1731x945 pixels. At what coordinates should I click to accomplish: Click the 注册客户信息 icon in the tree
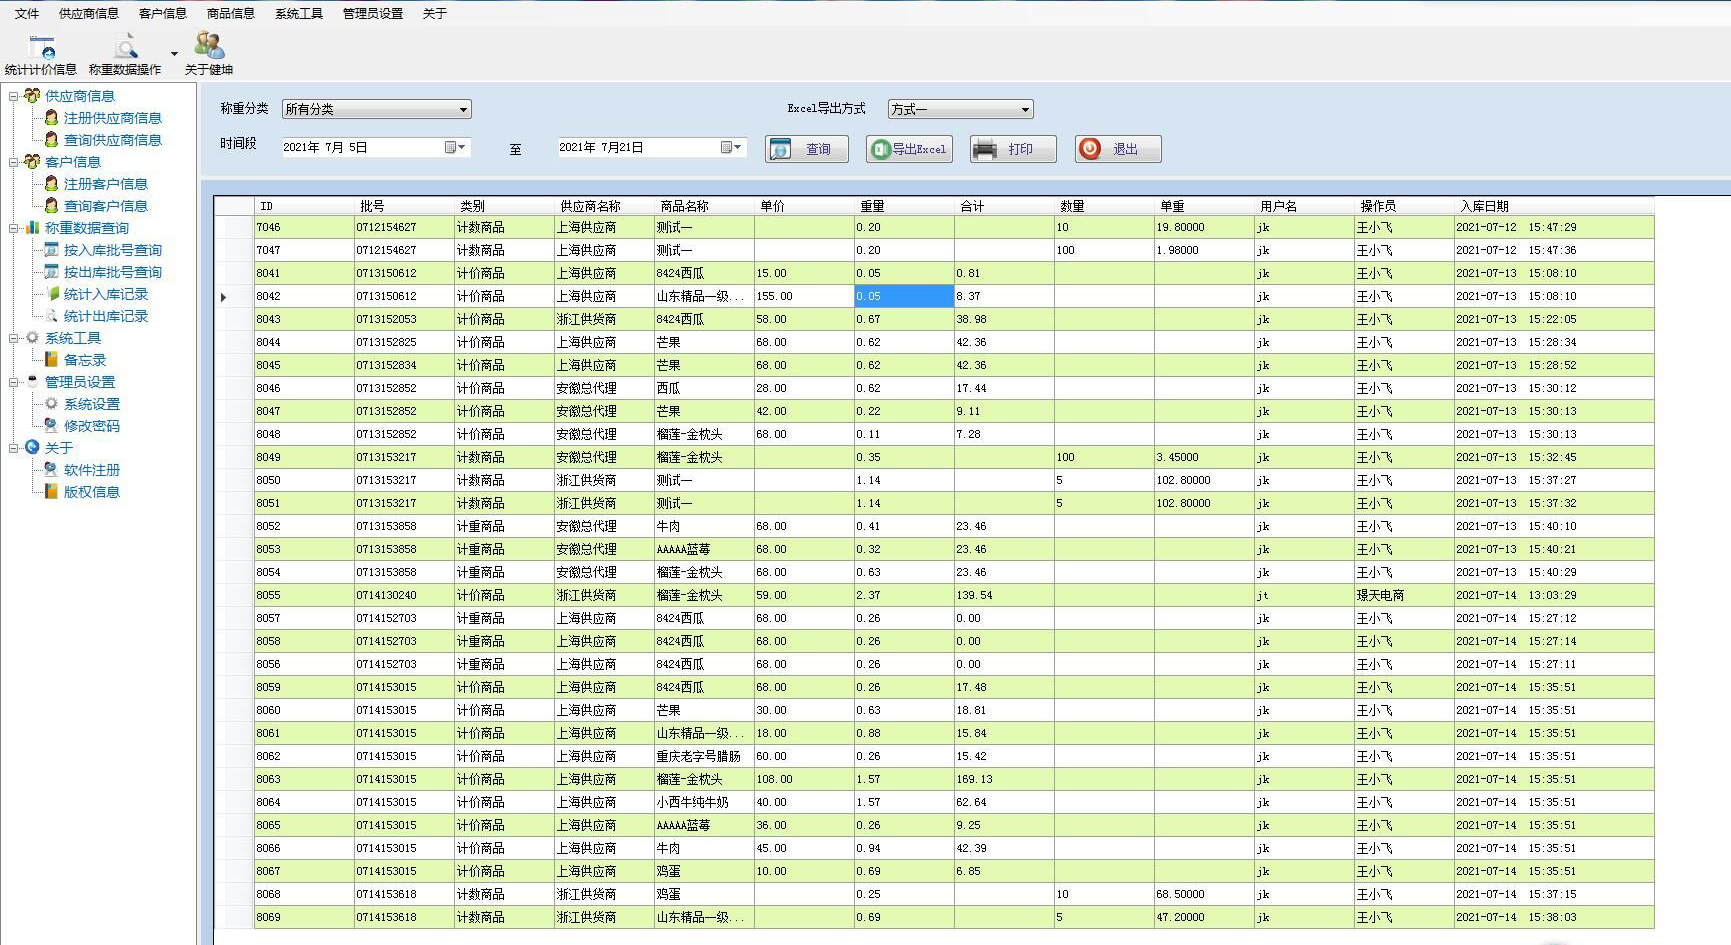51,184
